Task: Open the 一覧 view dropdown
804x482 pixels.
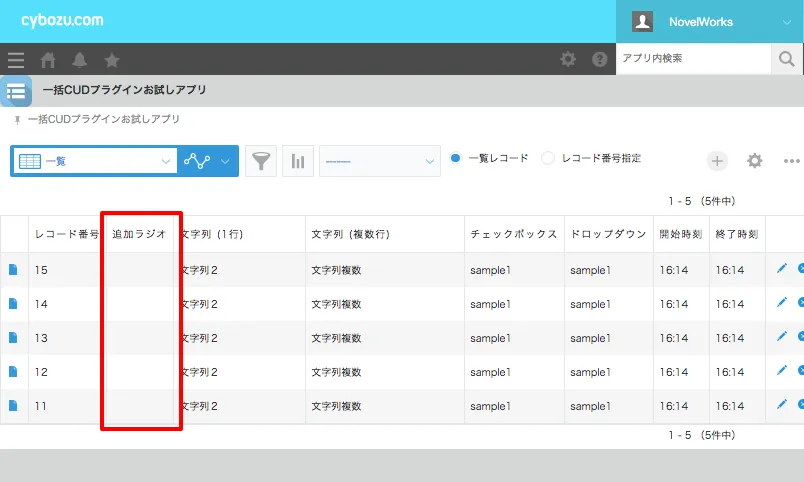Action: point(94,161)
